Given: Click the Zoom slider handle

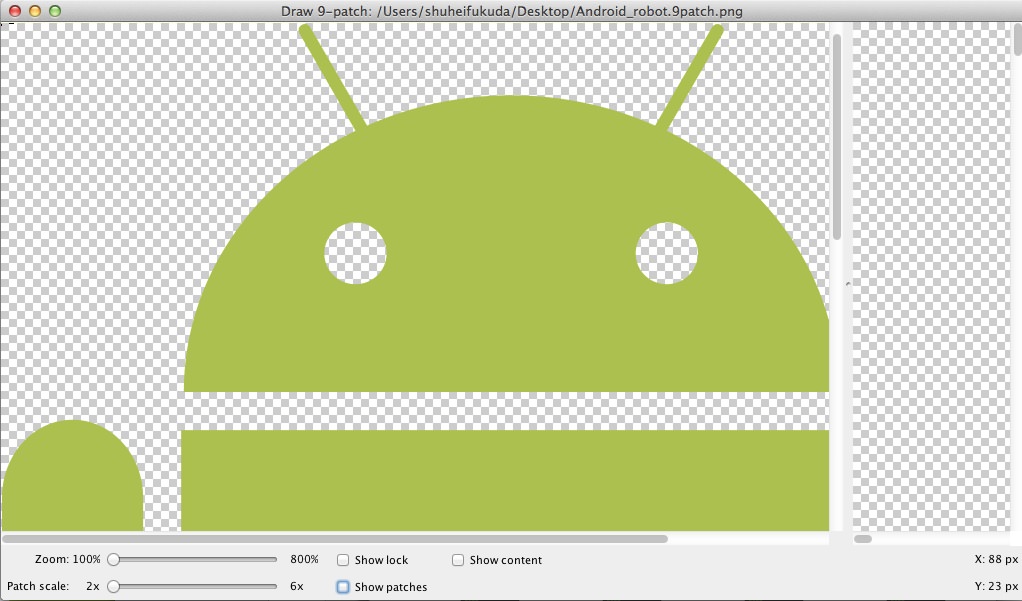Looking at the screenshot, I should 113,559.
